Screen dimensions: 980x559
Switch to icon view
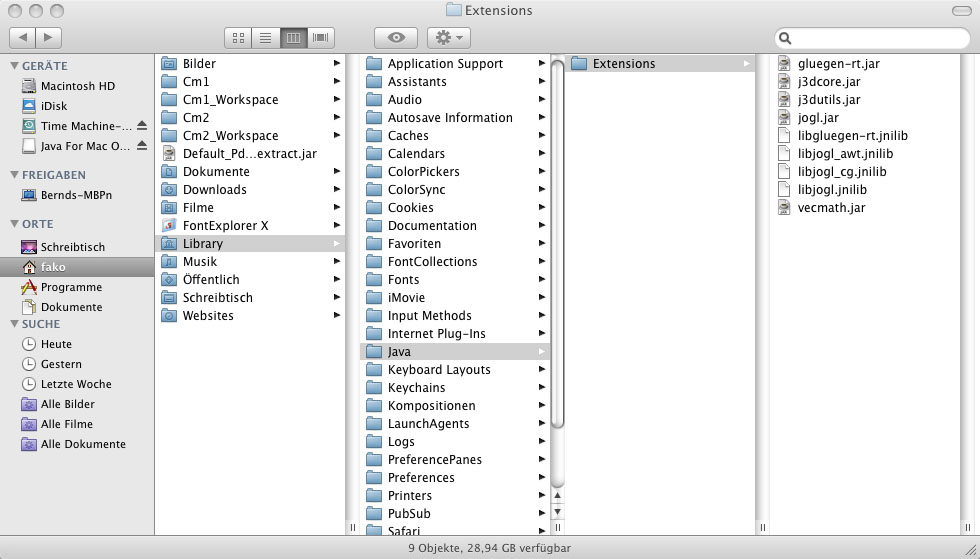238,38
